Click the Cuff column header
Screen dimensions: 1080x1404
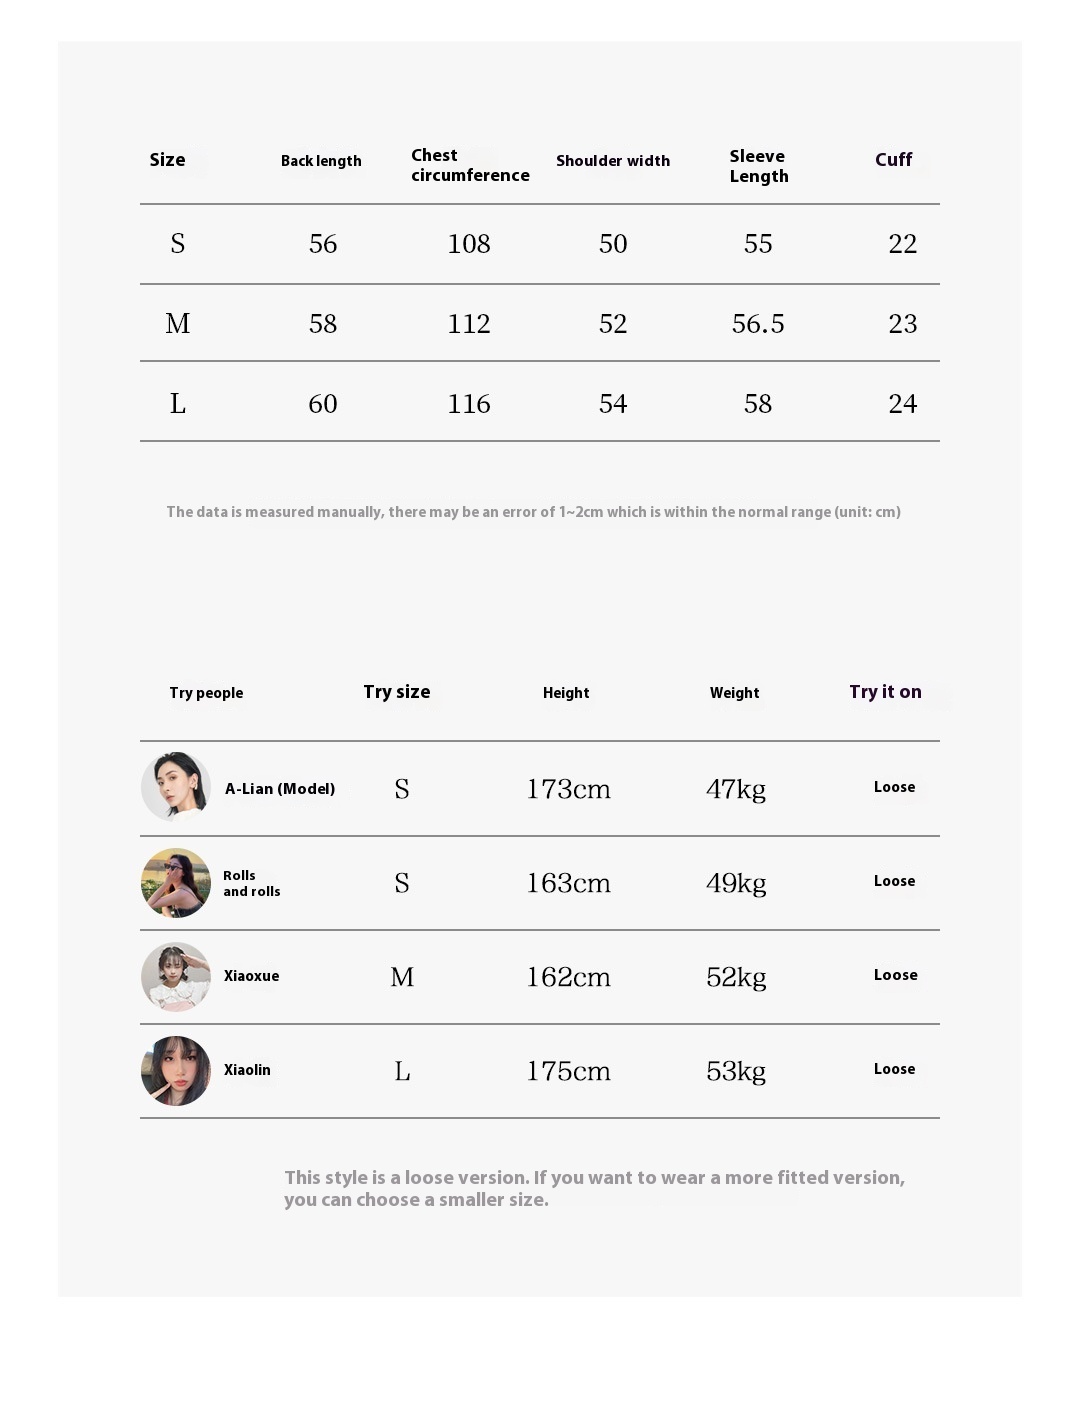(893, 160)
